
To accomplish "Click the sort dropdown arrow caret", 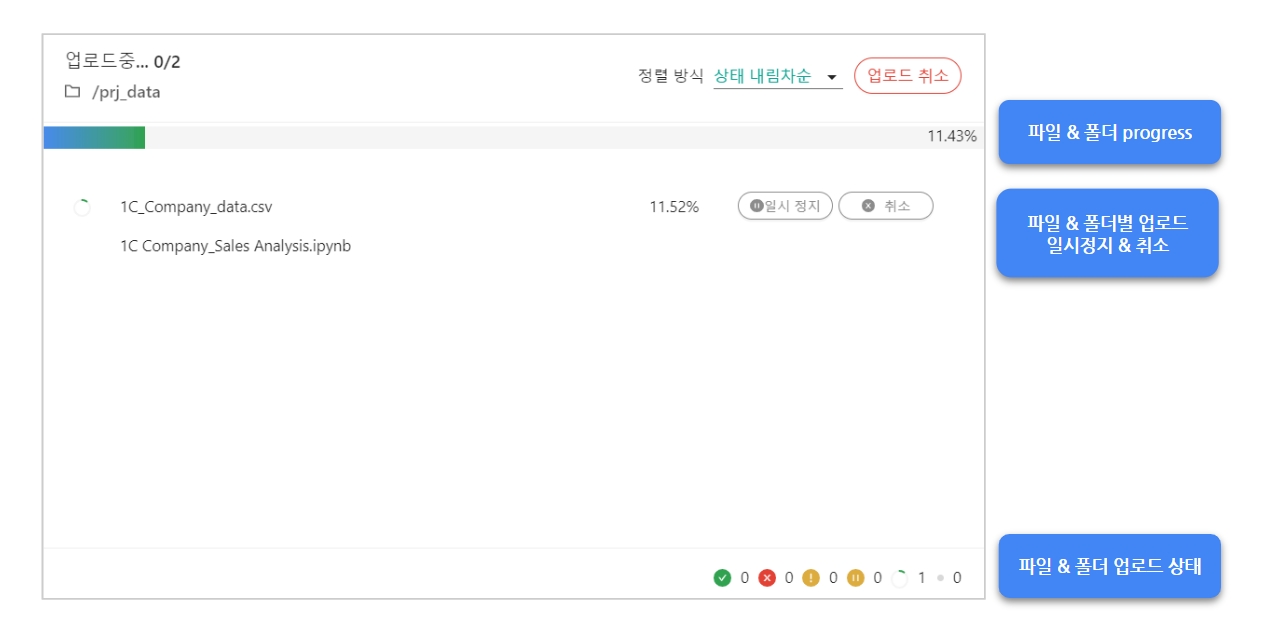I will (831, 77).
